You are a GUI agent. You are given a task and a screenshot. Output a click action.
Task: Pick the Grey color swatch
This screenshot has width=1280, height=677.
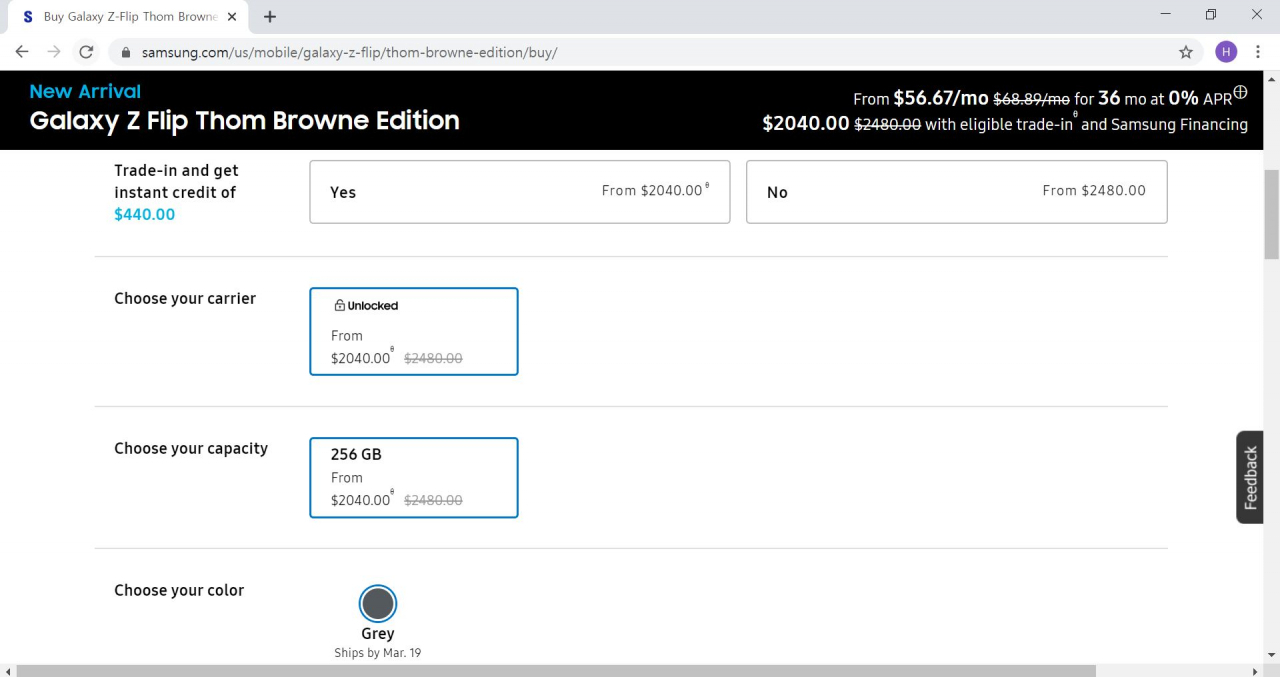pyautogui.click(x=378, y=604)
